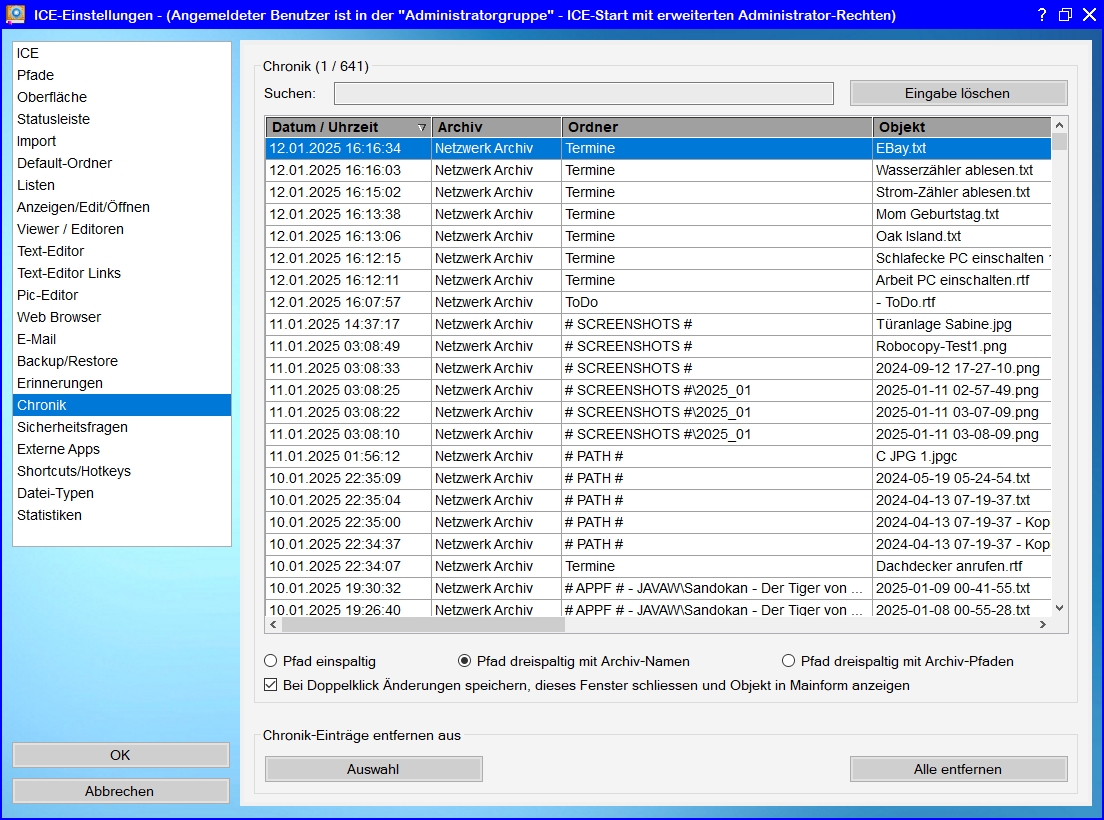Screen dimensions: 1104x820
Task: Select the 2025-01-09 00-41-55.txt entry
Action: pos(962,588)
